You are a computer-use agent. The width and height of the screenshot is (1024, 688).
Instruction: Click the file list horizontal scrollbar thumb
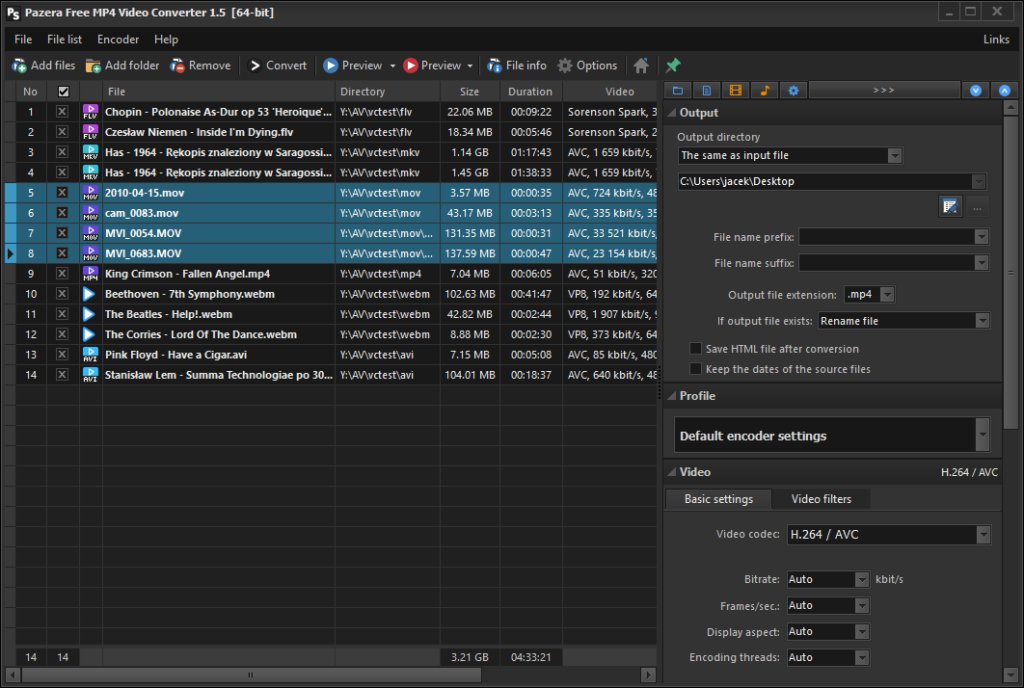click(251, 674)
